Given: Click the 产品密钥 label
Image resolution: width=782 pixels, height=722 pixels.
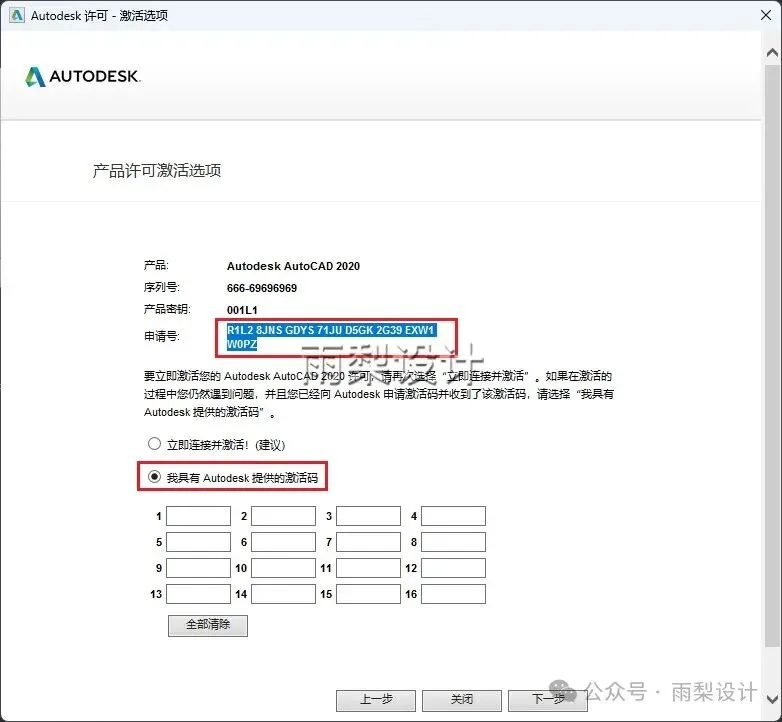Looking at the screenshot, I should click(168, 309).
